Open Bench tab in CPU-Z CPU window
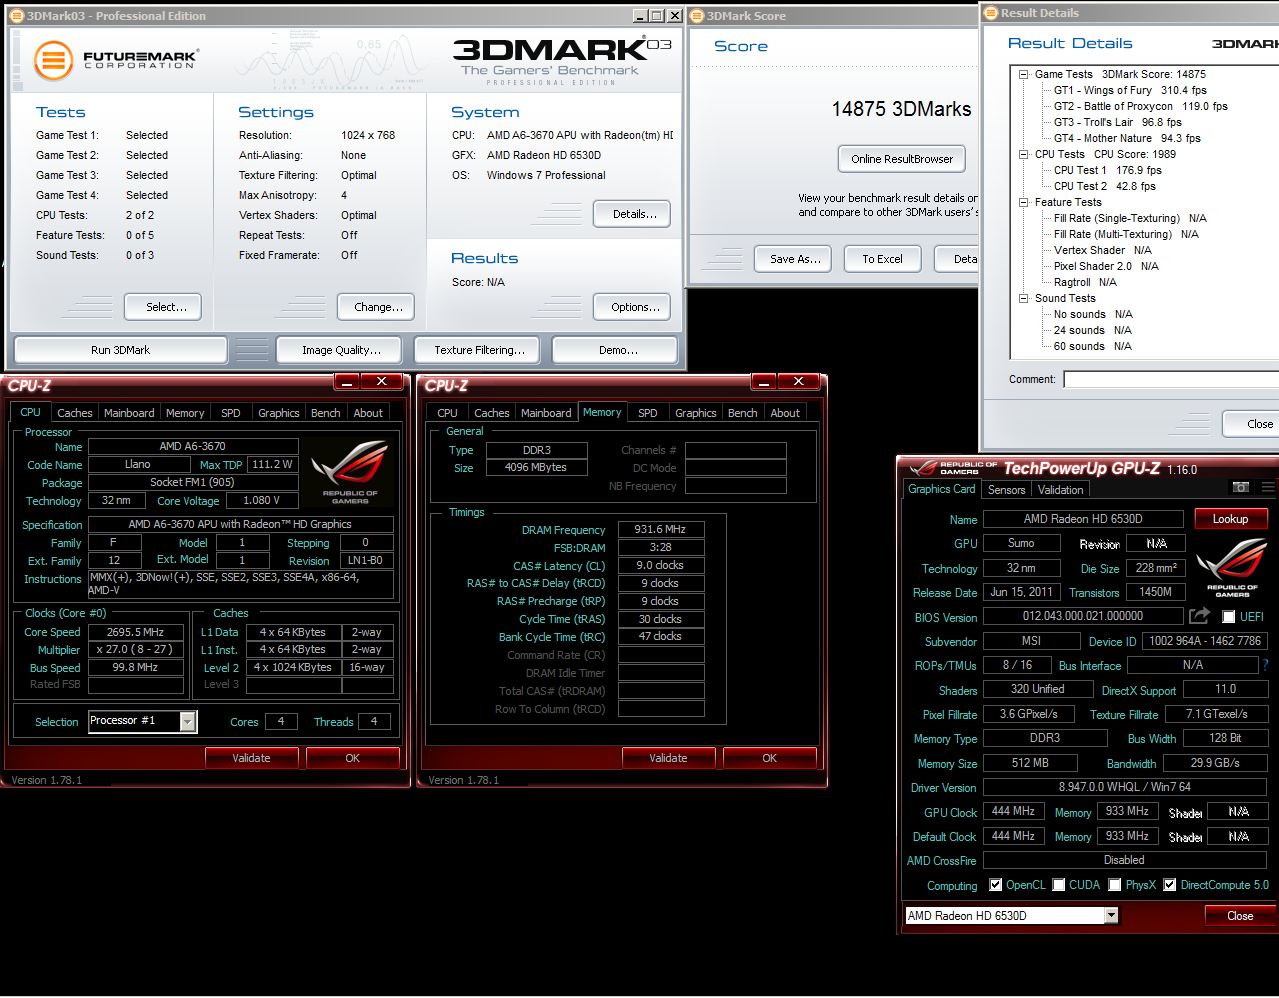Viewport: 1279px width, 998px height. [x=325, y=413]
